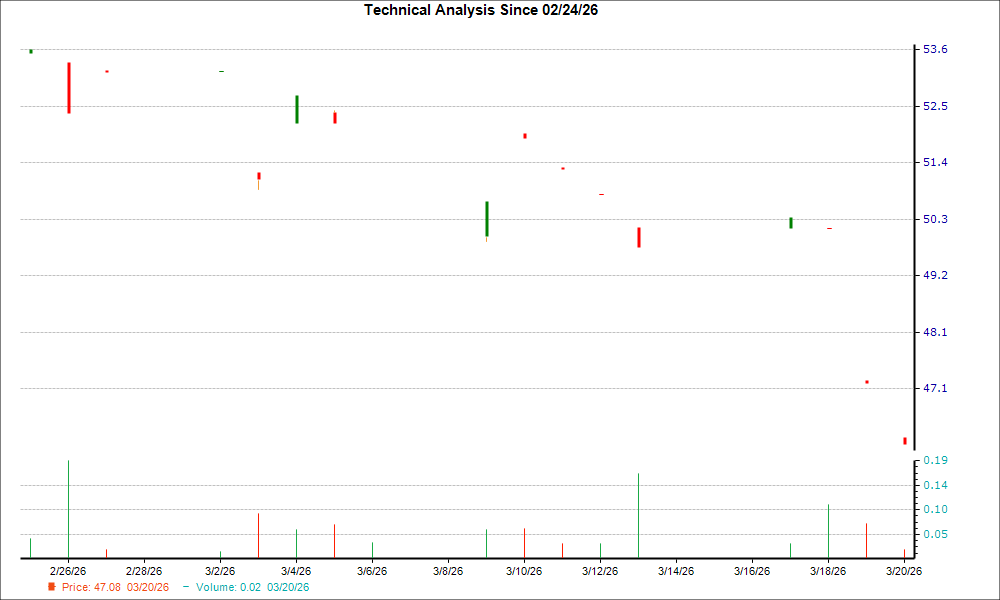1000x600 pixels.
Task: Click the red candlestick on 3/5/26
Action: tap(333, 116)
